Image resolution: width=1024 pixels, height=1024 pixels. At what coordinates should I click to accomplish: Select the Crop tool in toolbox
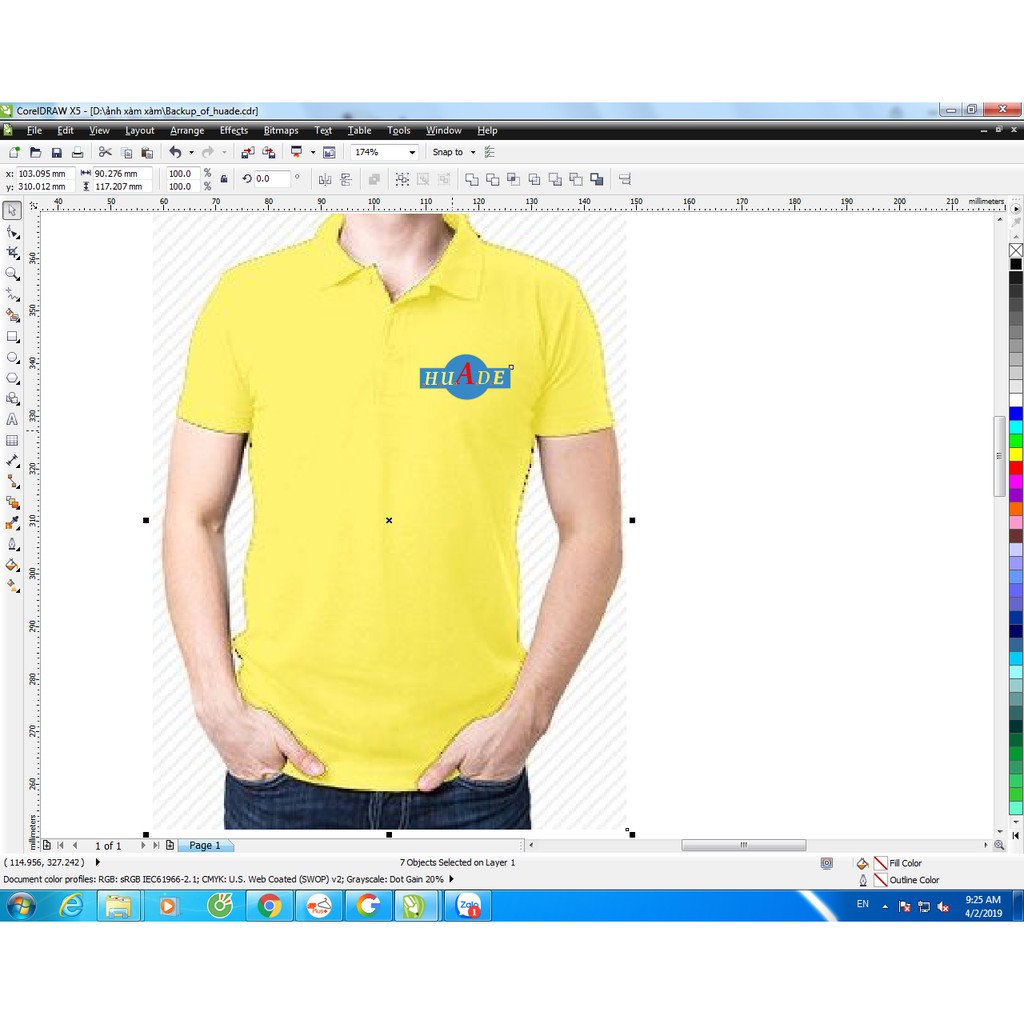(13, 252)
